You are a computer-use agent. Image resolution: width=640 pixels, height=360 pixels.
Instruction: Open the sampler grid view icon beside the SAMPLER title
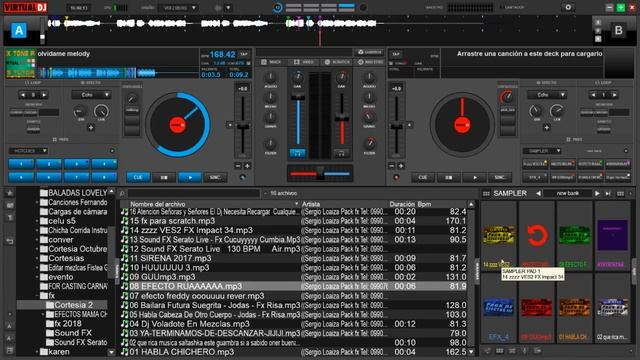486,193
